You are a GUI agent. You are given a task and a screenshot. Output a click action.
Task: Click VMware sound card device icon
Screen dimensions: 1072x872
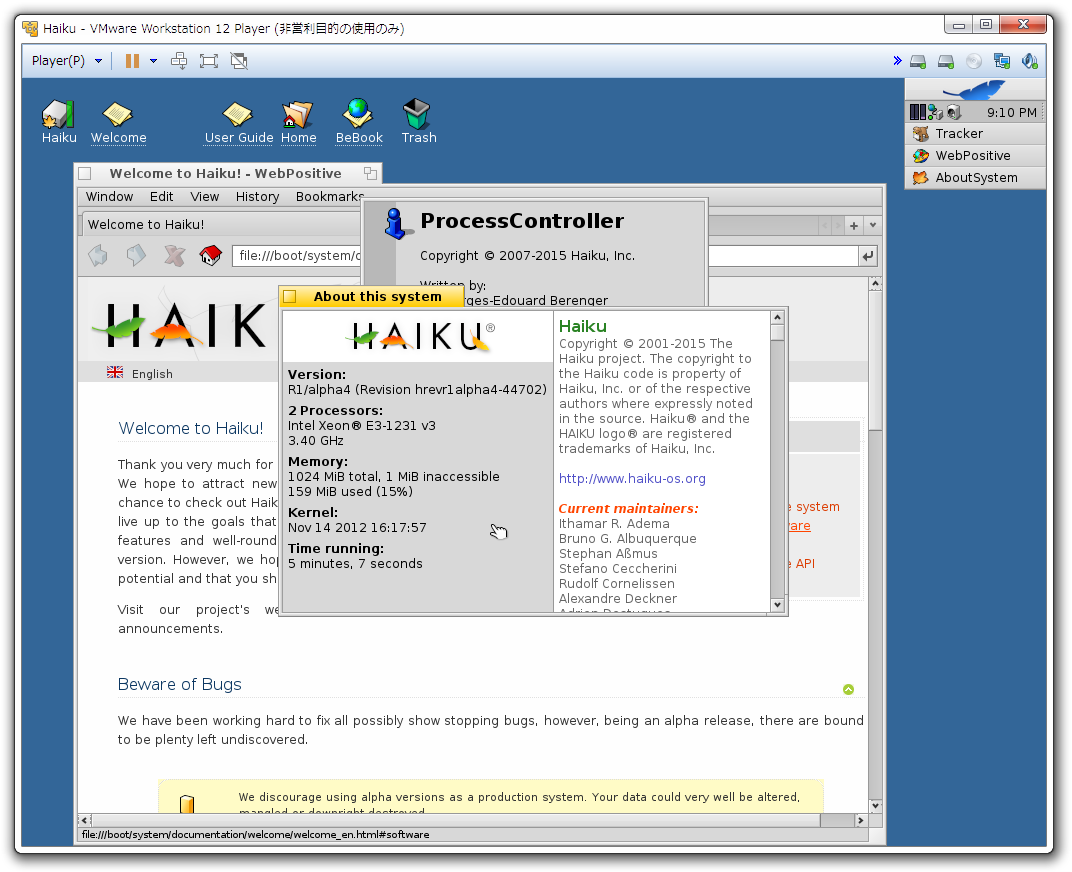point(1030,62)
